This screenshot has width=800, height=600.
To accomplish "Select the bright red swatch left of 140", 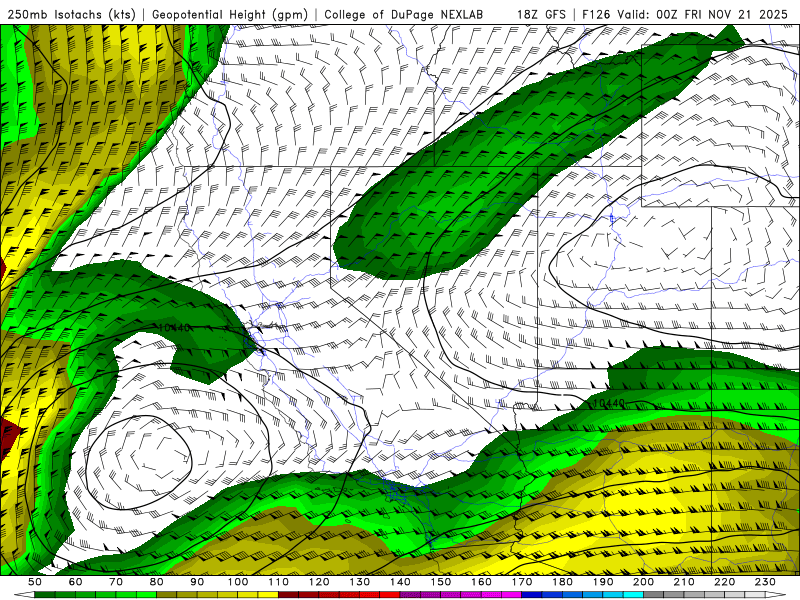I will coord(390,595).
